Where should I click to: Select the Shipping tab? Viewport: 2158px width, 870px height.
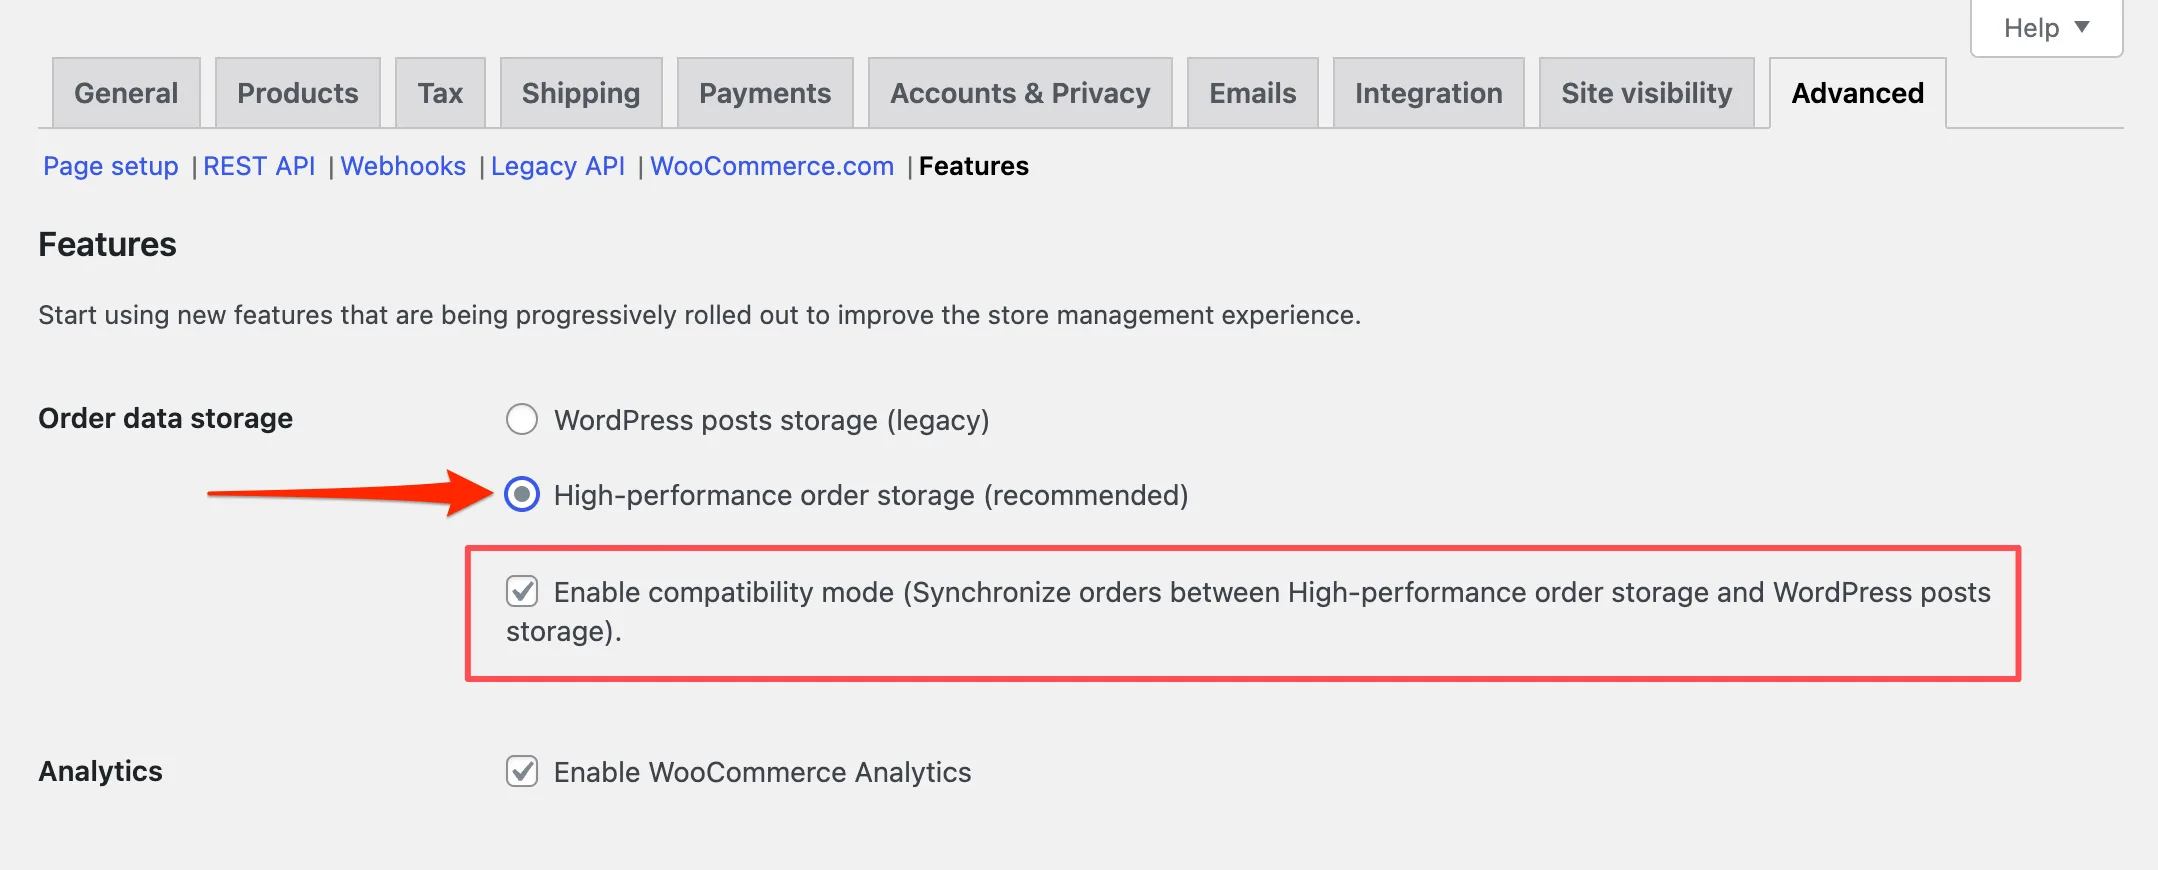pyautogui.click(x=581, y=93)
